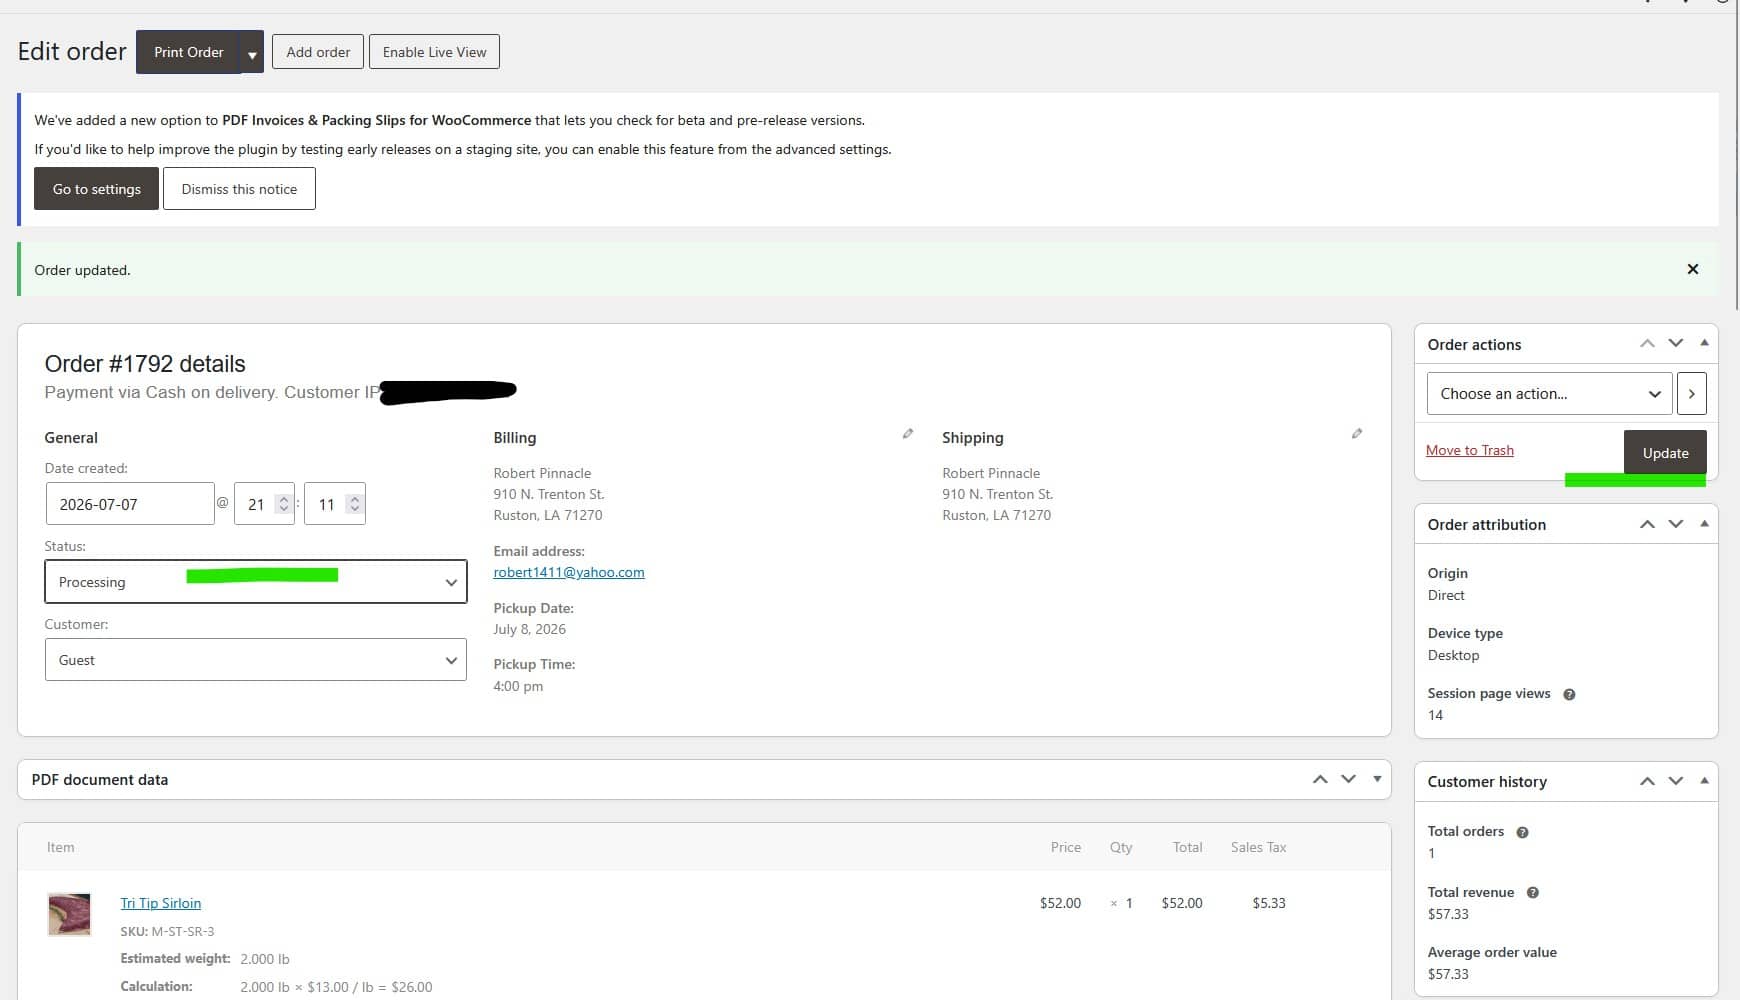Open Print Order dropdown arrow
Viewport: 1740px width, 1000px height.
pos(252,54)
